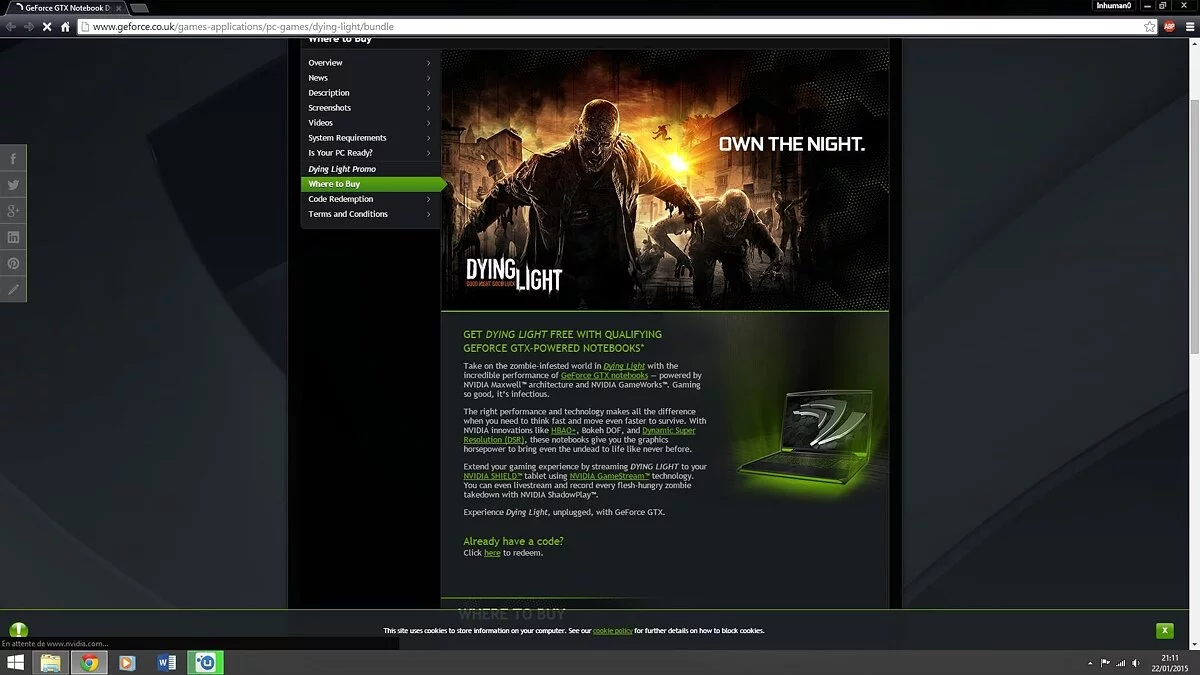Screen dimensions: 1200x675
Task: Click the 'Already have a code?' heading
Action: coord(513,541)
